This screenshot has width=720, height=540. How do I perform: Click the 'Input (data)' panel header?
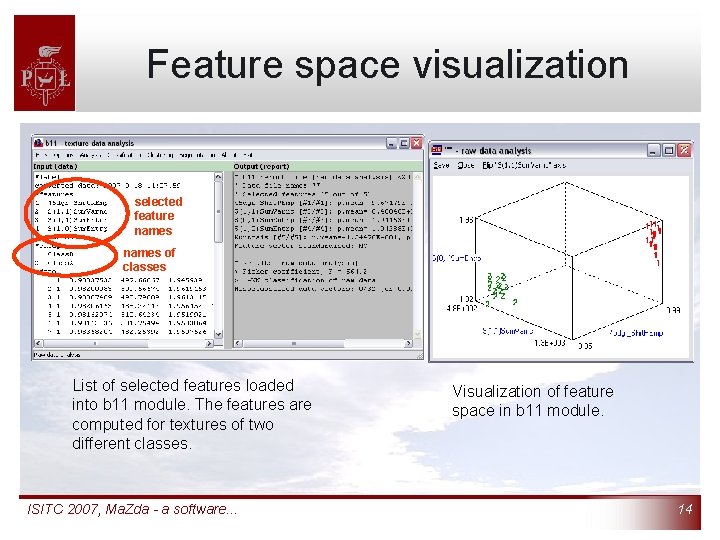[x=56, y=166]
